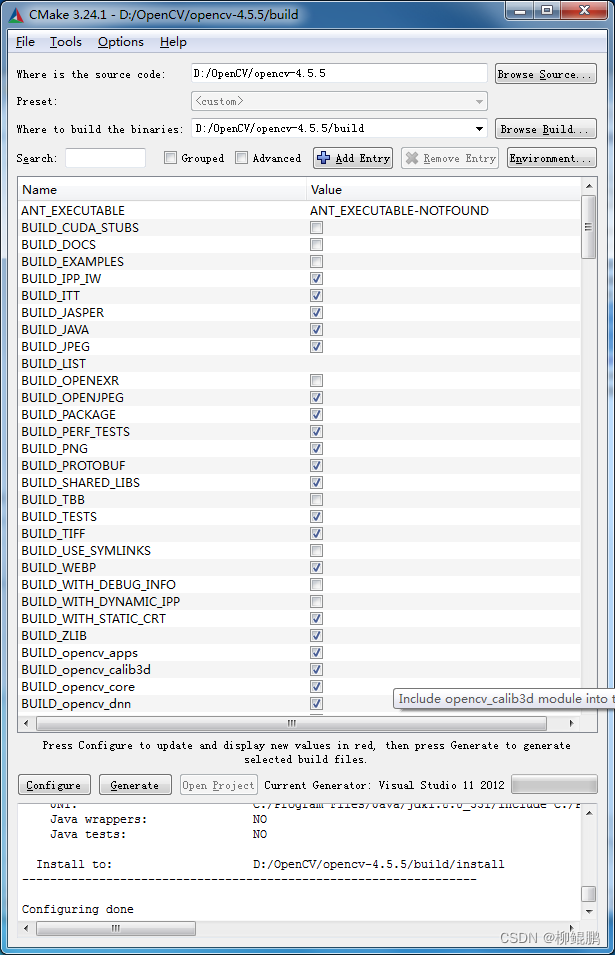
Task: Click the Remove Entry cross icon
Action: tap(412, 158)
